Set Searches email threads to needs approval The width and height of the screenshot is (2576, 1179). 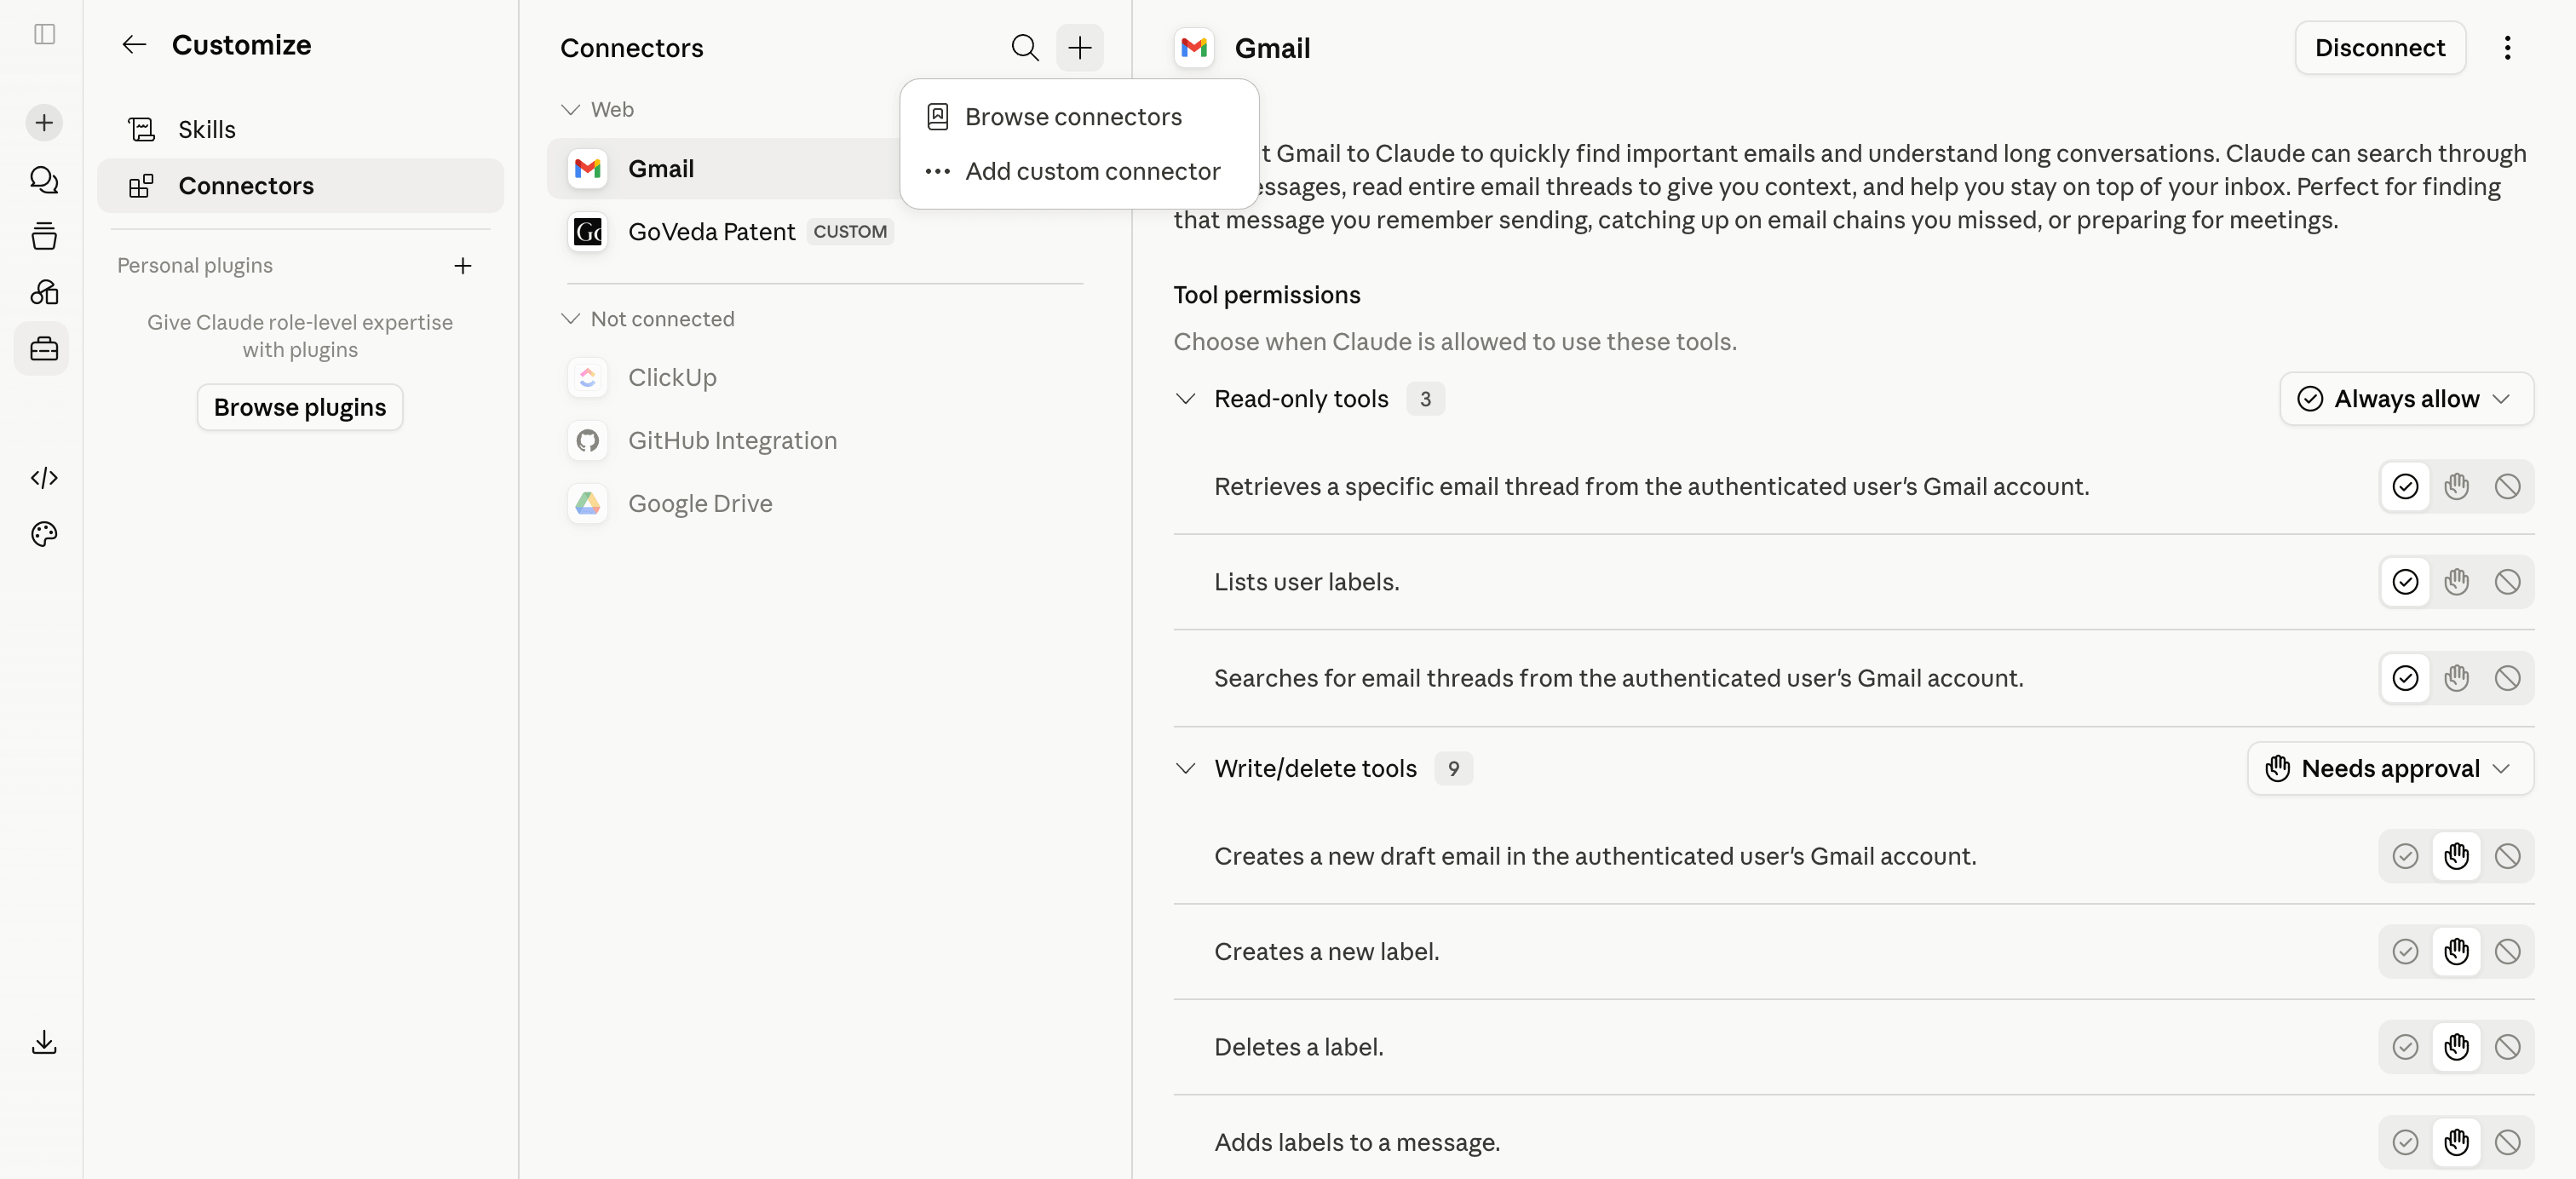tap(2456, 679)
